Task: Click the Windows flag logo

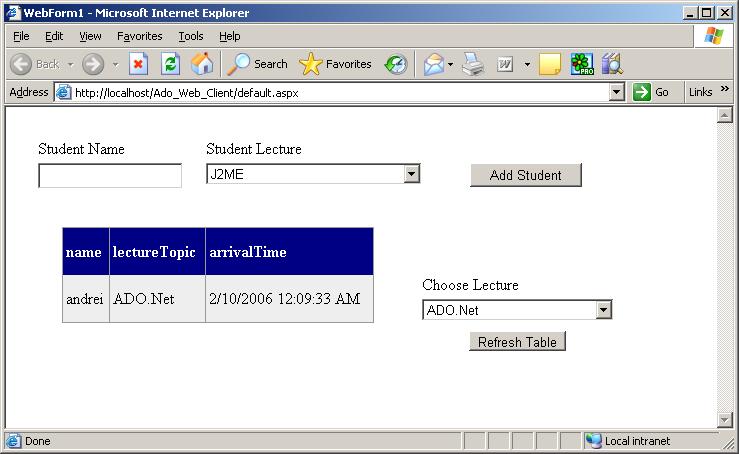Action: pyautogui.click(x=714, y=36)
